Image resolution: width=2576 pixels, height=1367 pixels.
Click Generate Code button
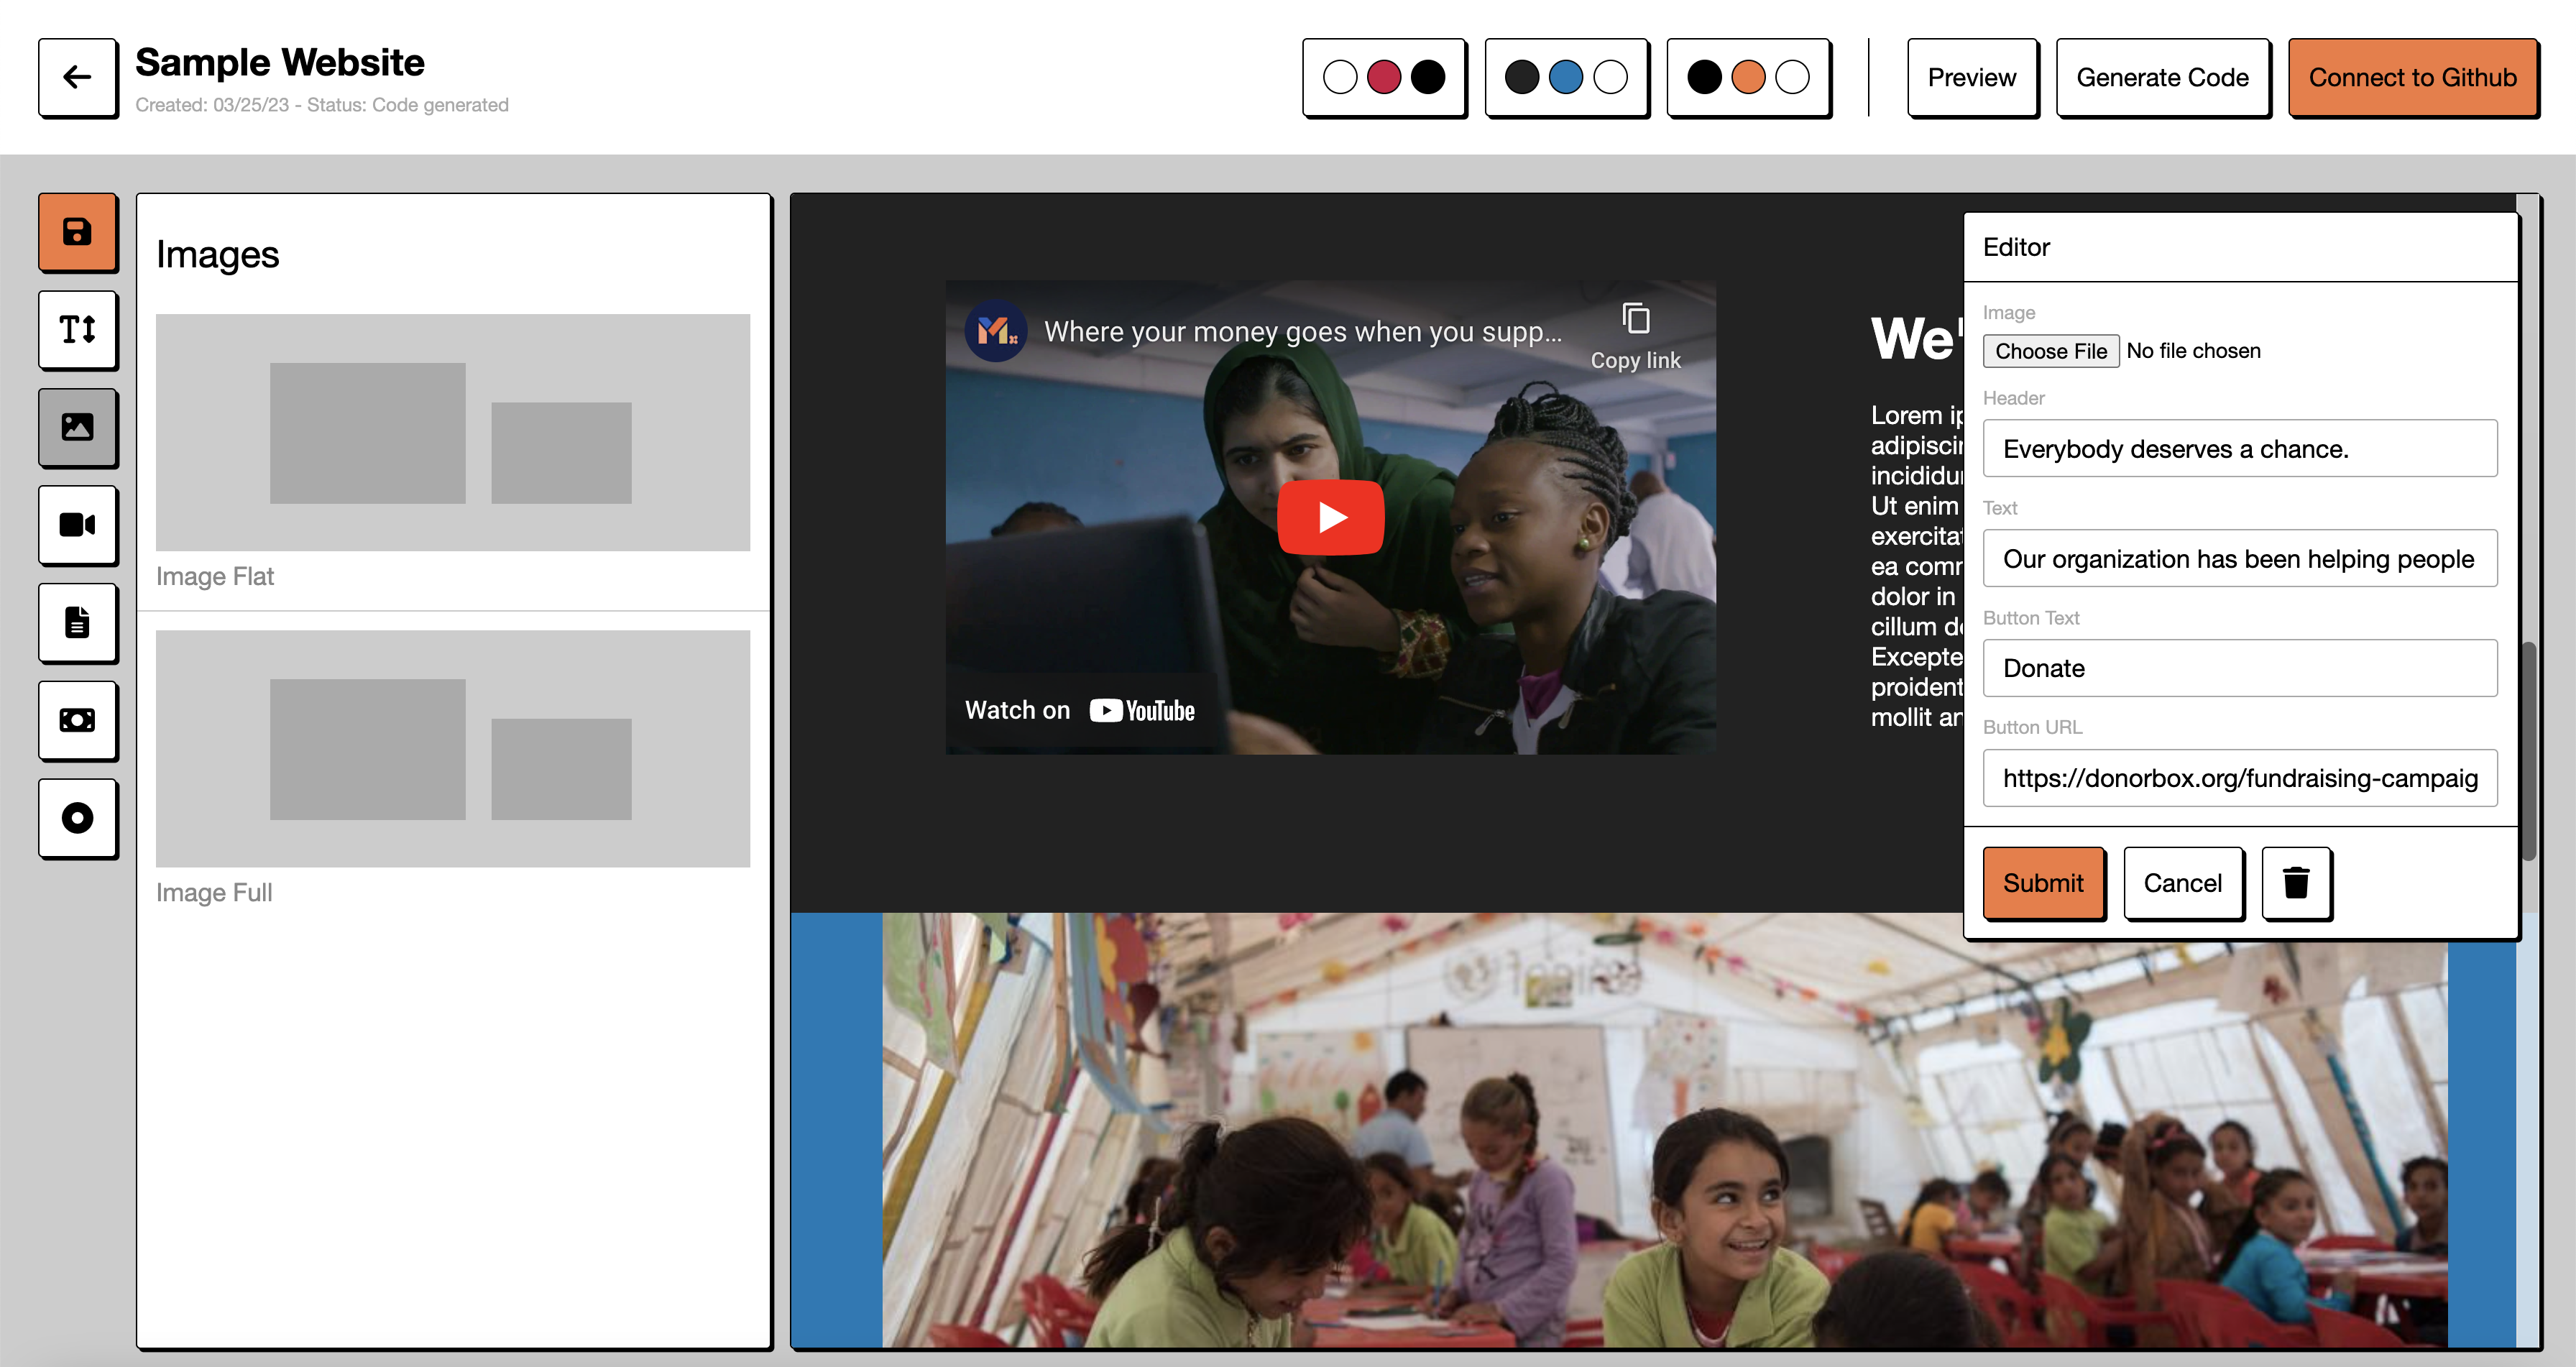pyautogui.click(x=2162, y=77)
